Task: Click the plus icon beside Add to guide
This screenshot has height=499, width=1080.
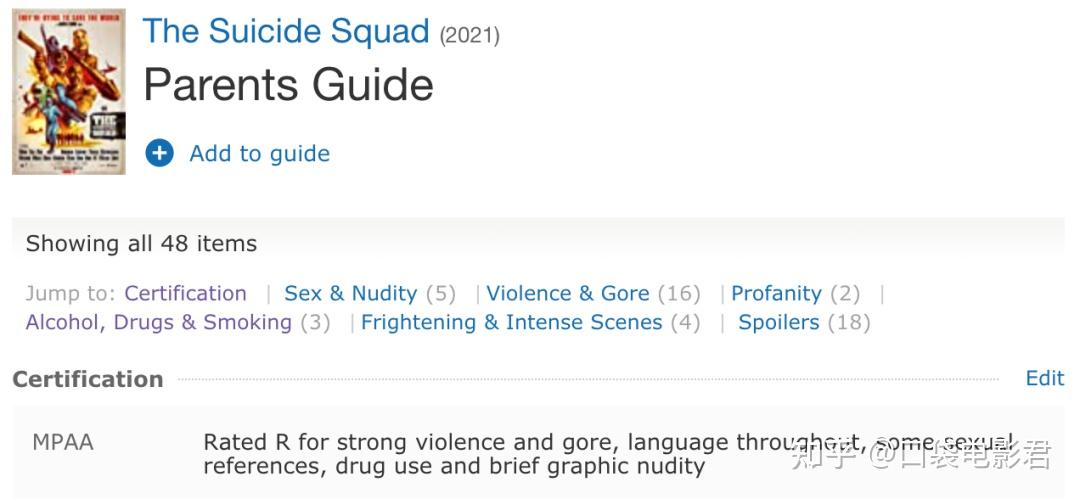Action: pyautogui.click(x=159, y=153)
